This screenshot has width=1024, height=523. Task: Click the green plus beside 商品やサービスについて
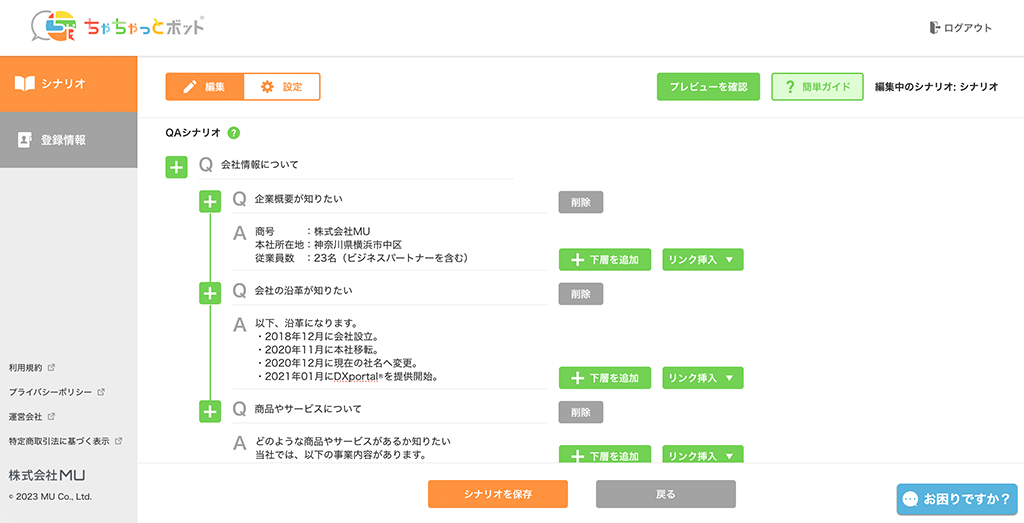(210, 411)
